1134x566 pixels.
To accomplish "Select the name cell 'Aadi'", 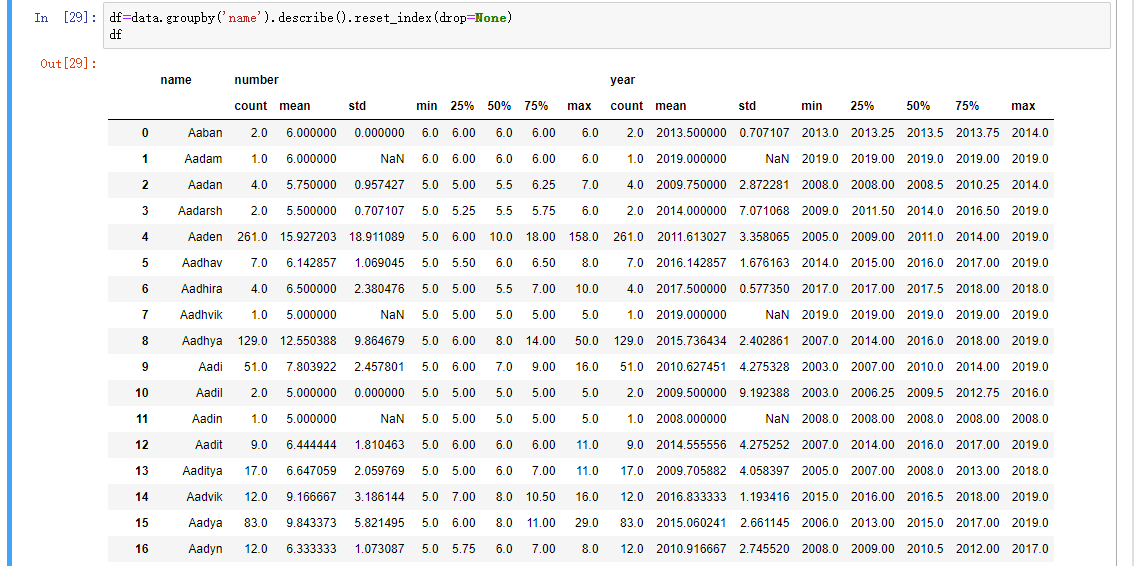I will tap(211, 367).
